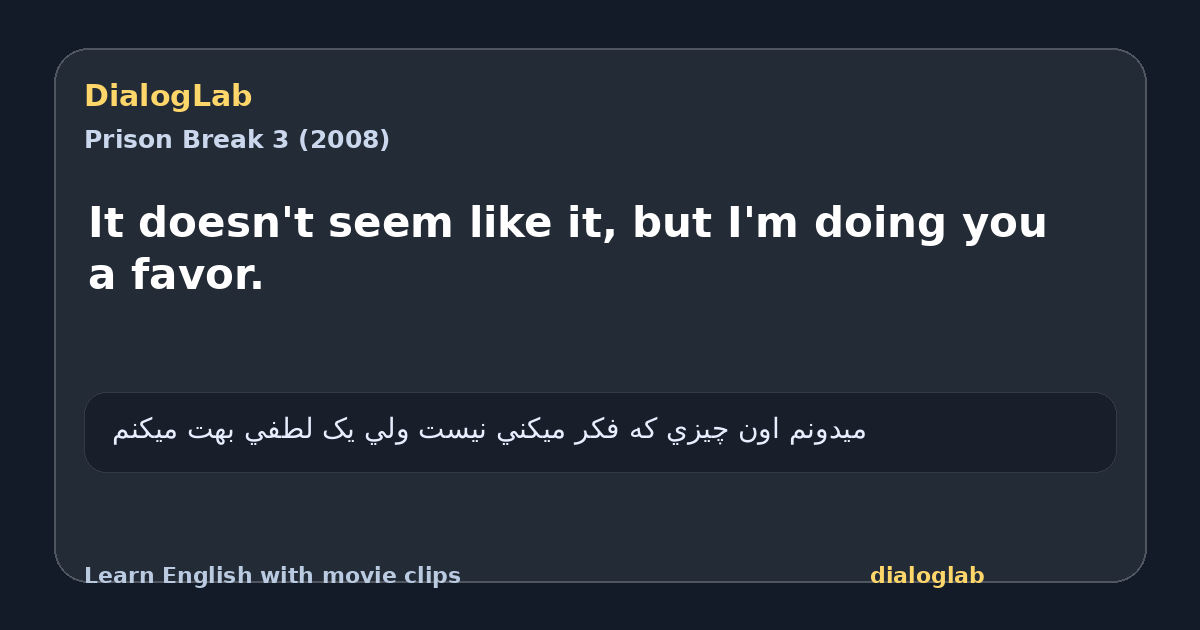Viewport: 1200px width, 630px height.
Task: Select the Persian subtitle text line
Action: pos(489,430)
